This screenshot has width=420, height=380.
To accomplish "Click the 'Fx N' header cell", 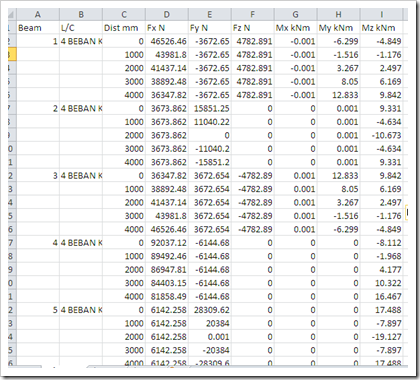I will [167, 28].
